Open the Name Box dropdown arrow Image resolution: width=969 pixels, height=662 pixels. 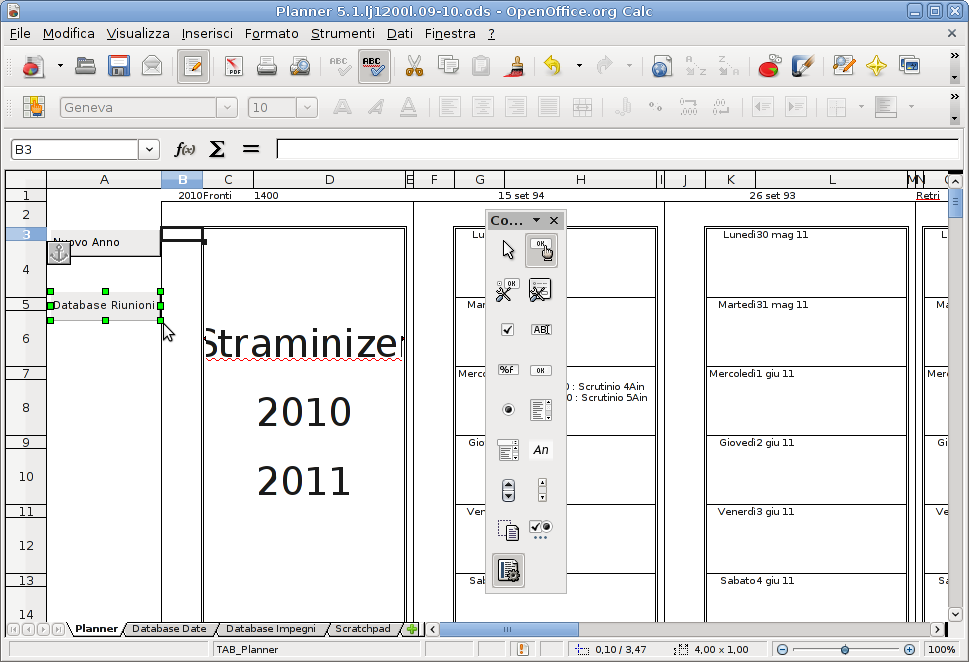(x=149, y=150)
